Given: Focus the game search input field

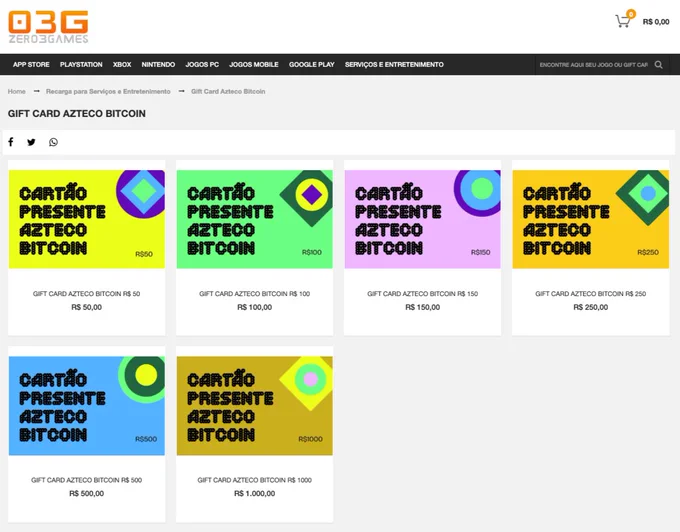Looking at the screenshot, I should pyautogui.click(x=593, y=65).
